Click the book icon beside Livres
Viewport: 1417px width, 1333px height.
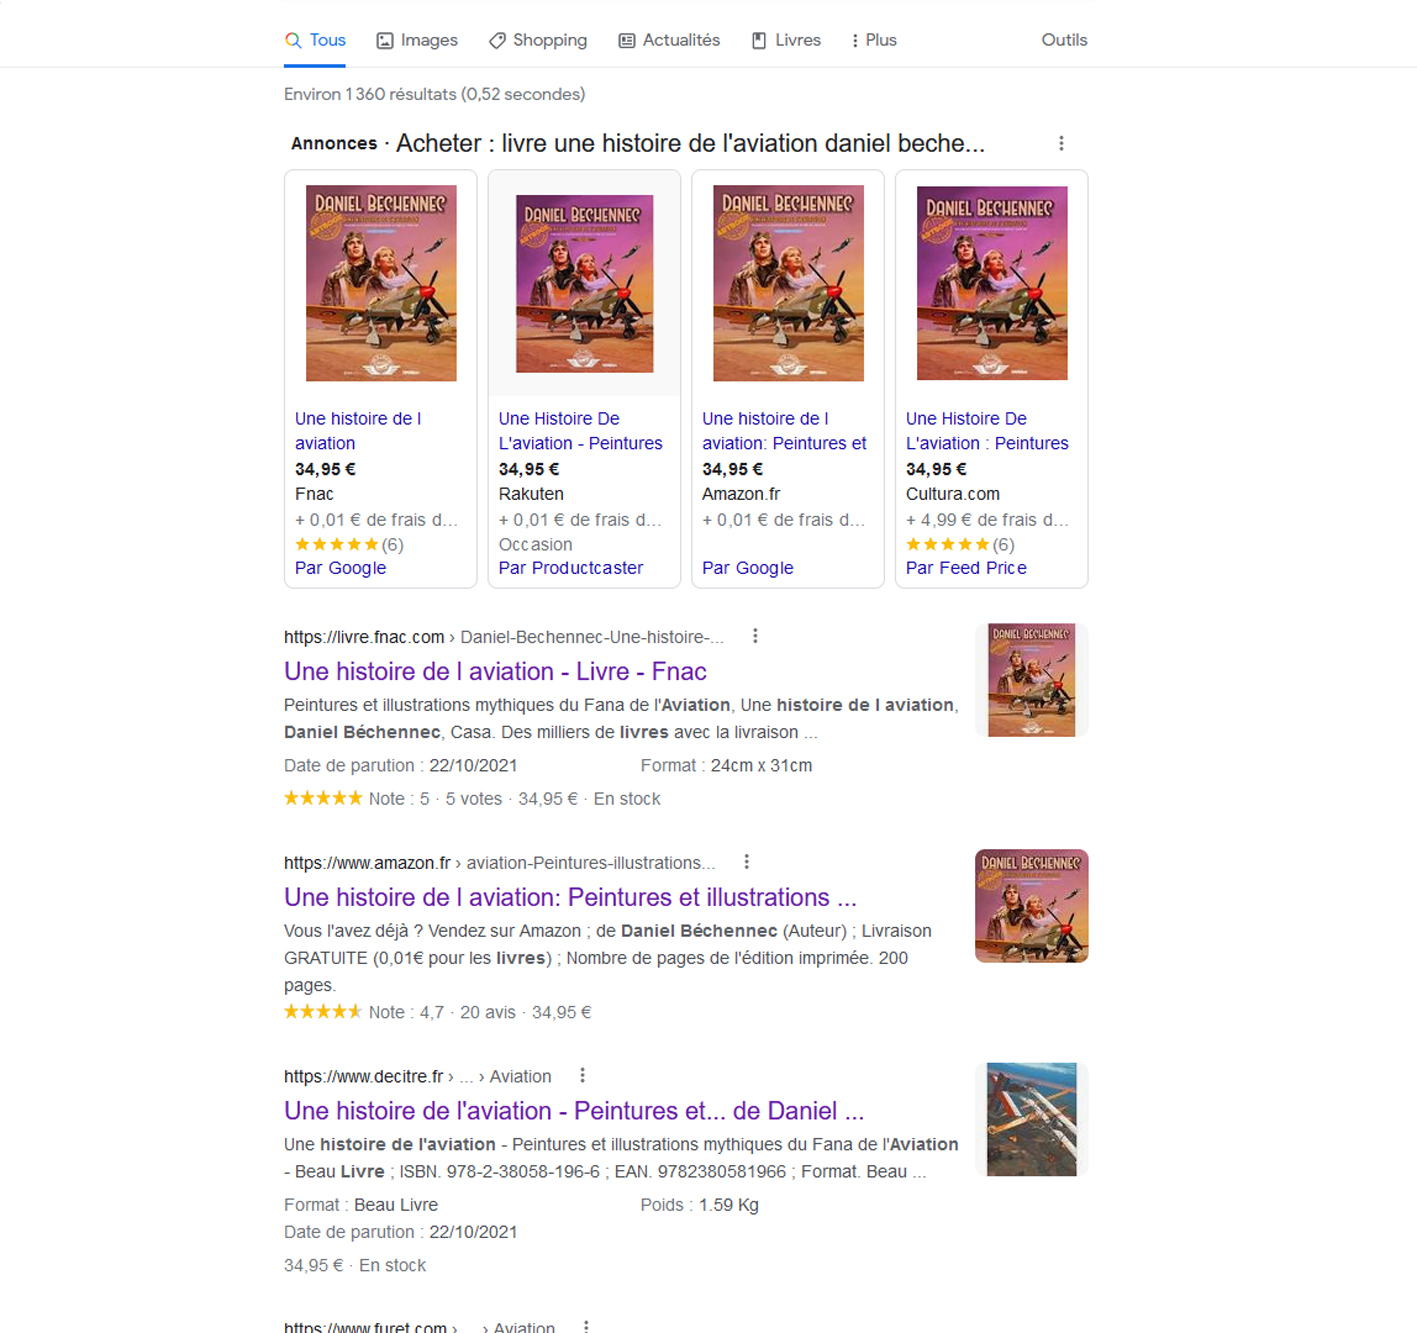click(x=759, y=40)
